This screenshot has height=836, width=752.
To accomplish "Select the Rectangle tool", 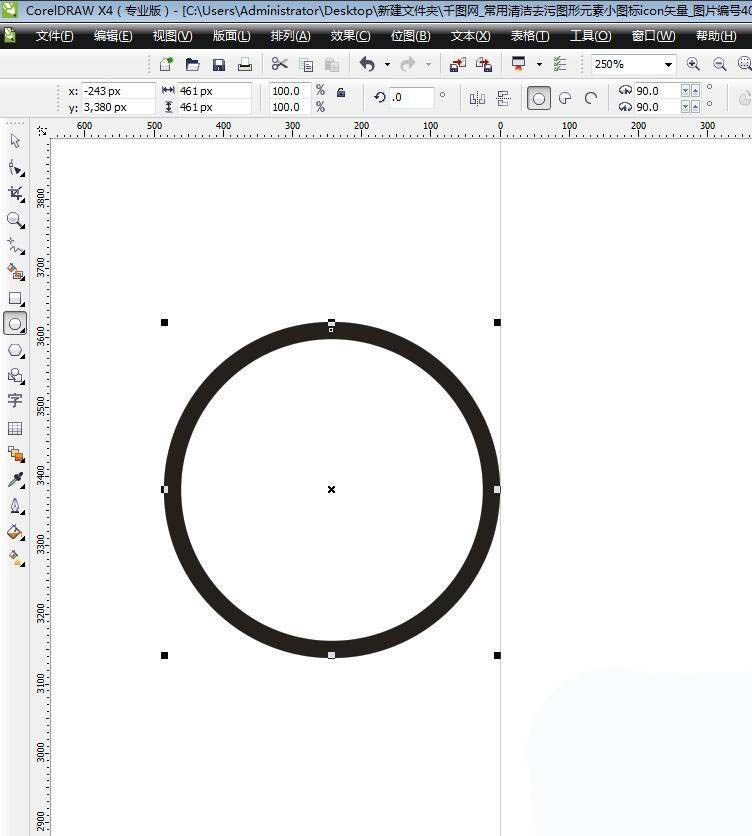I will coord(15,298).
